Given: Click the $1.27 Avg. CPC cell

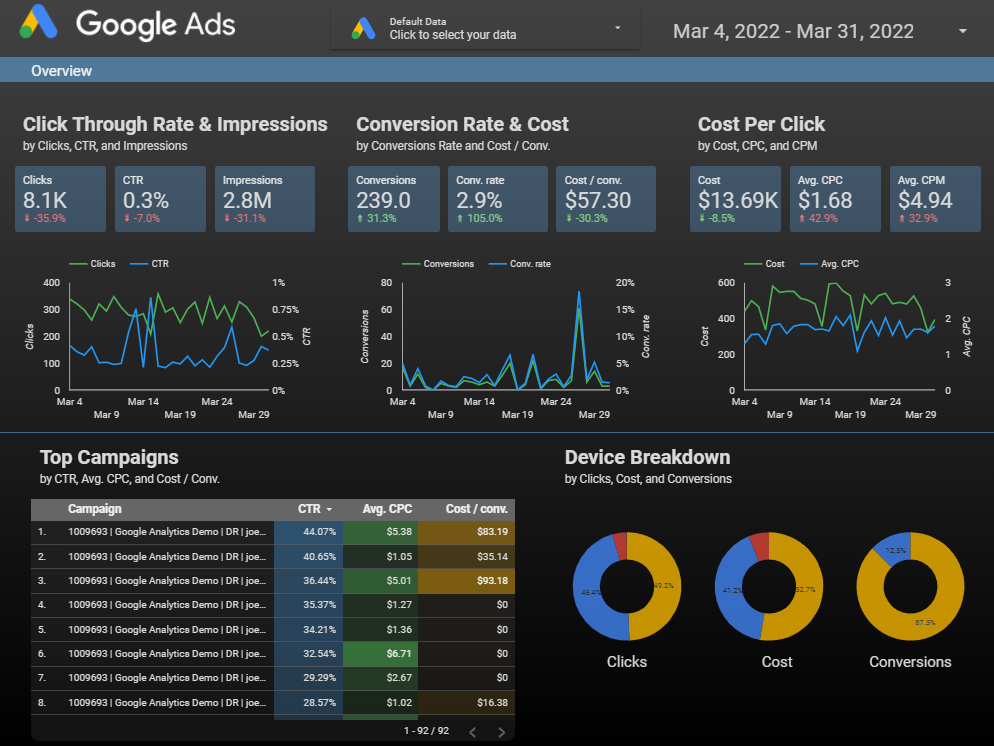Looking at the screenshot, I should (380, 605).
